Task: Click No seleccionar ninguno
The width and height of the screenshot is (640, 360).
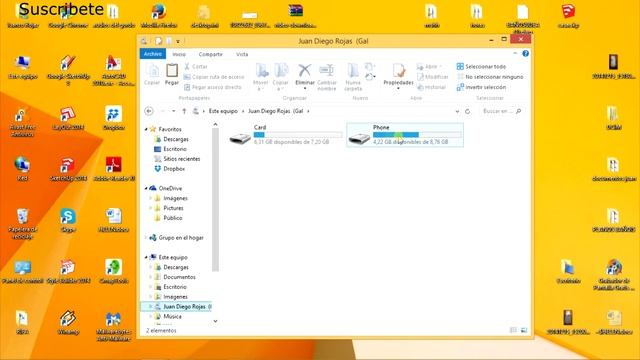Action: tap(490, 77)
